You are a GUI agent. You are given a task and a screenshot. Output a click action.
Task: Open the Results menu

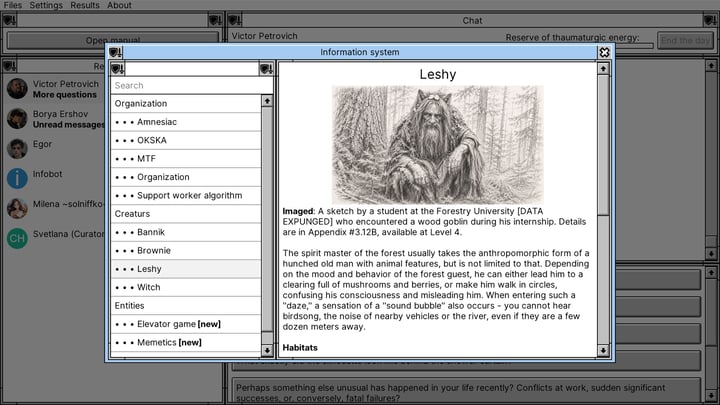[x=84, y=5]
